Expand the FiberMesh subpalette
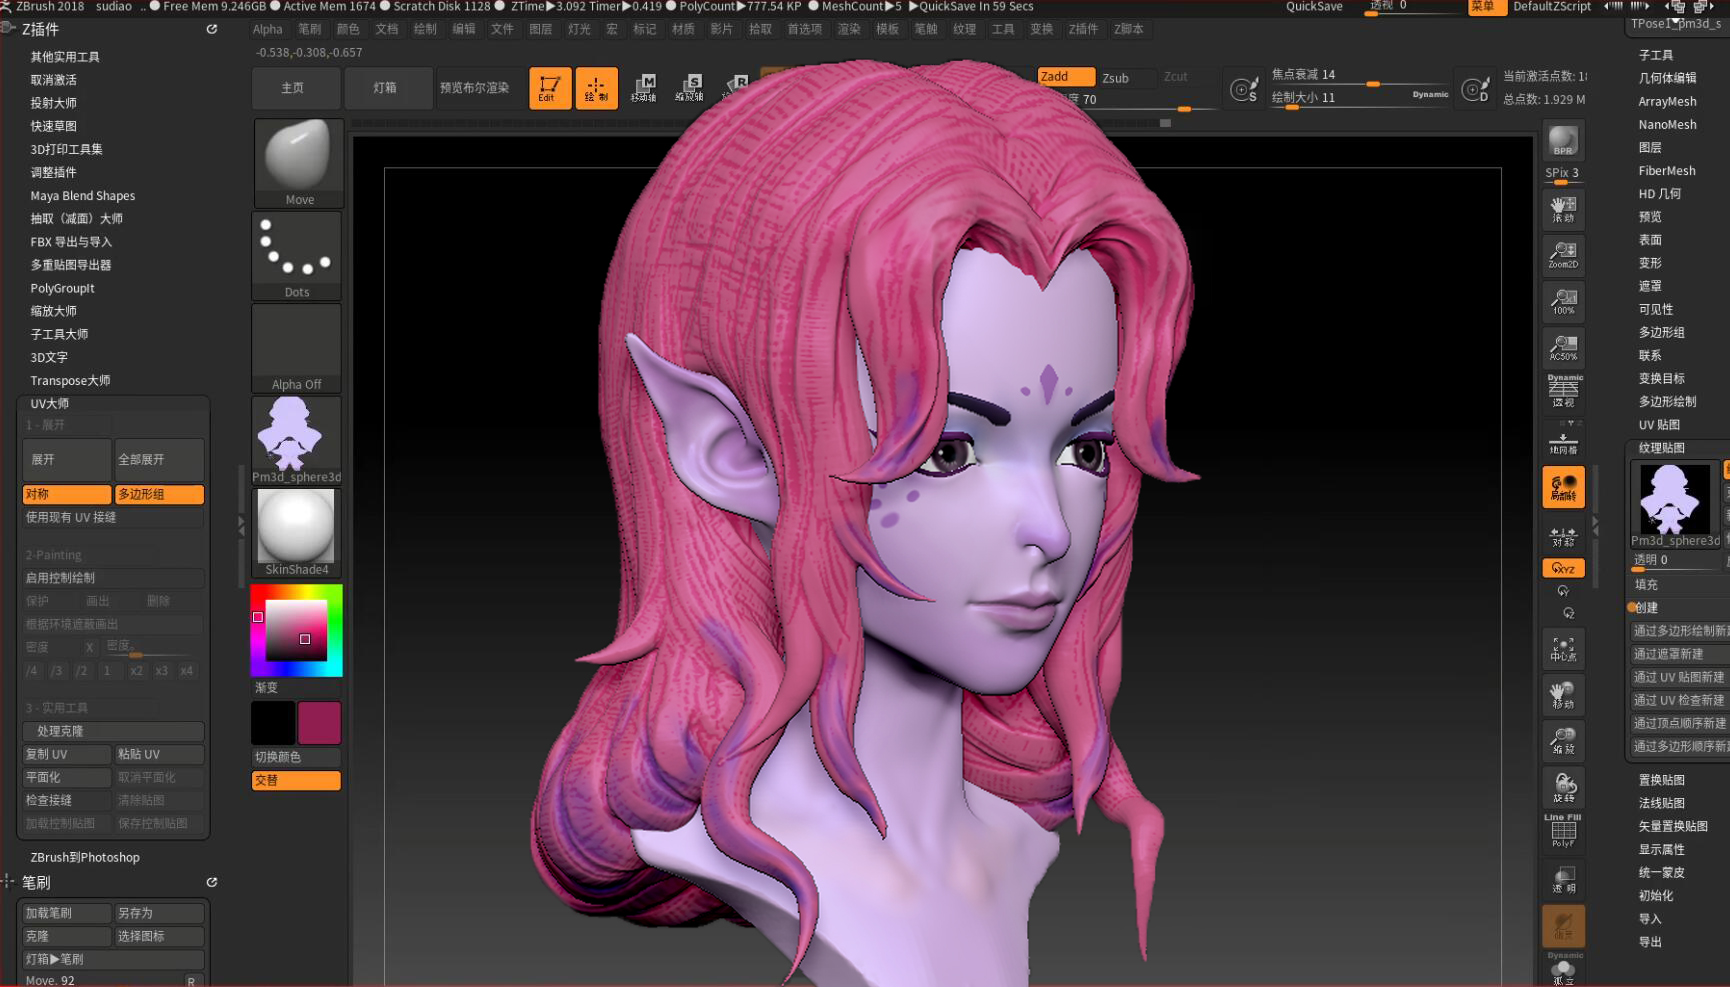Image resolution: width=1730 pixels, height=987 pixels. pyautogui.click(x=1666, y=170)
